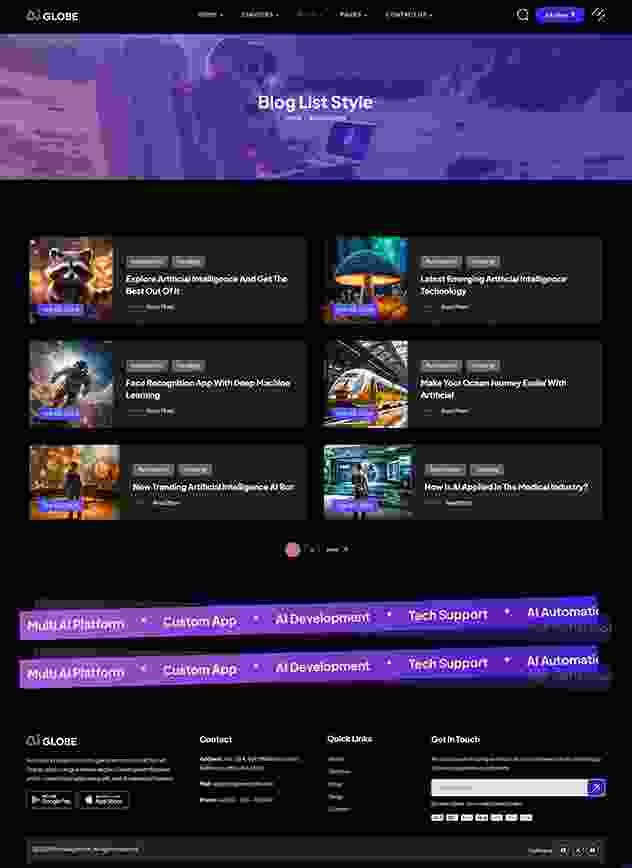The height and width of the screenshot is (868, 632).
Task: Click the last social icon in footer bar
Action: pyautogui.click(x=592, y=850)
